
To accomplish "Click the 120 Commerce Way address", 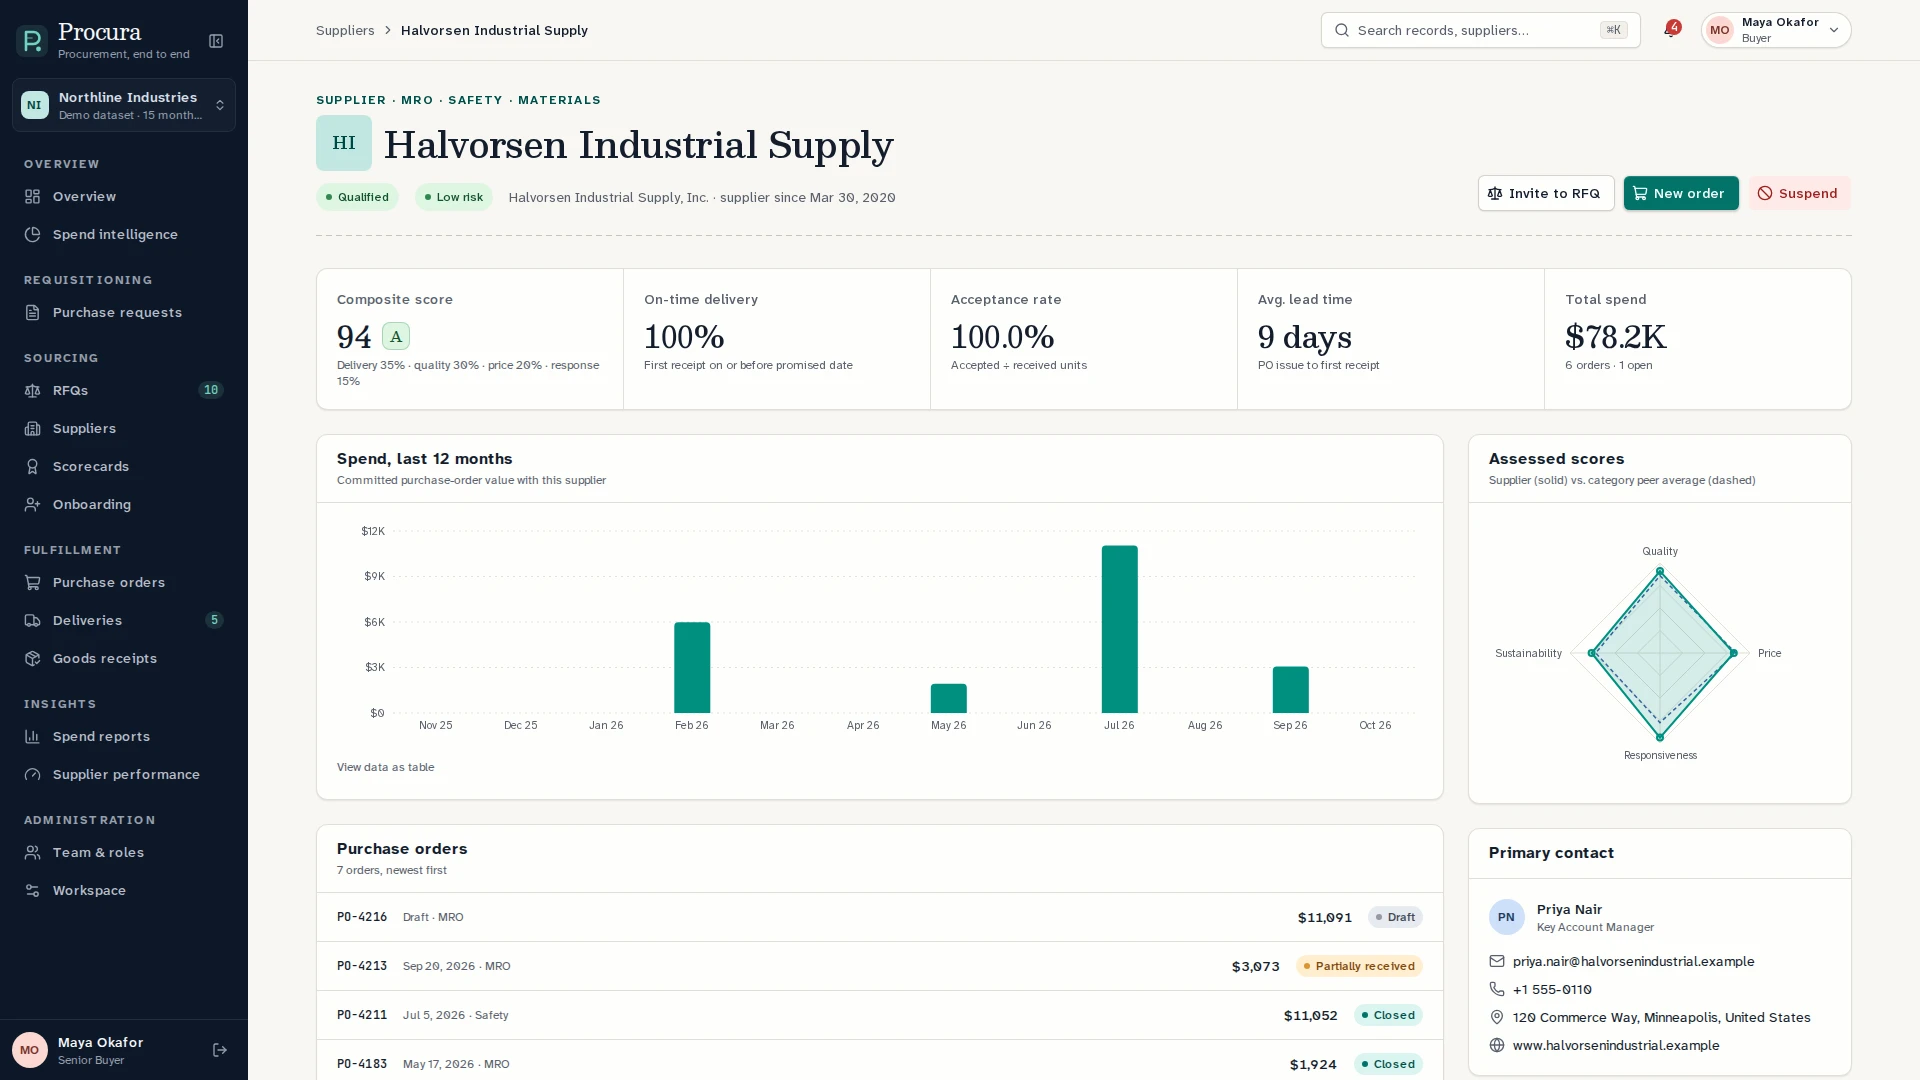I will pos(1661,1018).
